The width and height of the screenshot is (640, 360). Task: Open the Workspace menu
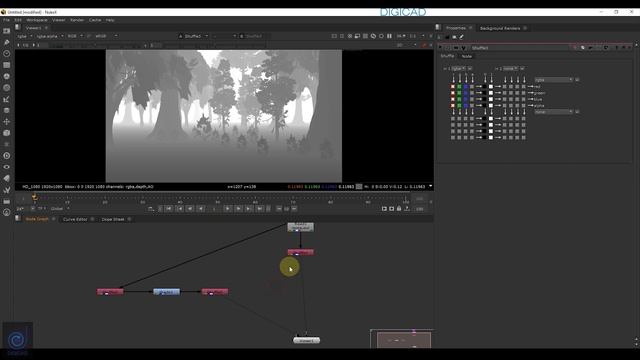point(37,20)
